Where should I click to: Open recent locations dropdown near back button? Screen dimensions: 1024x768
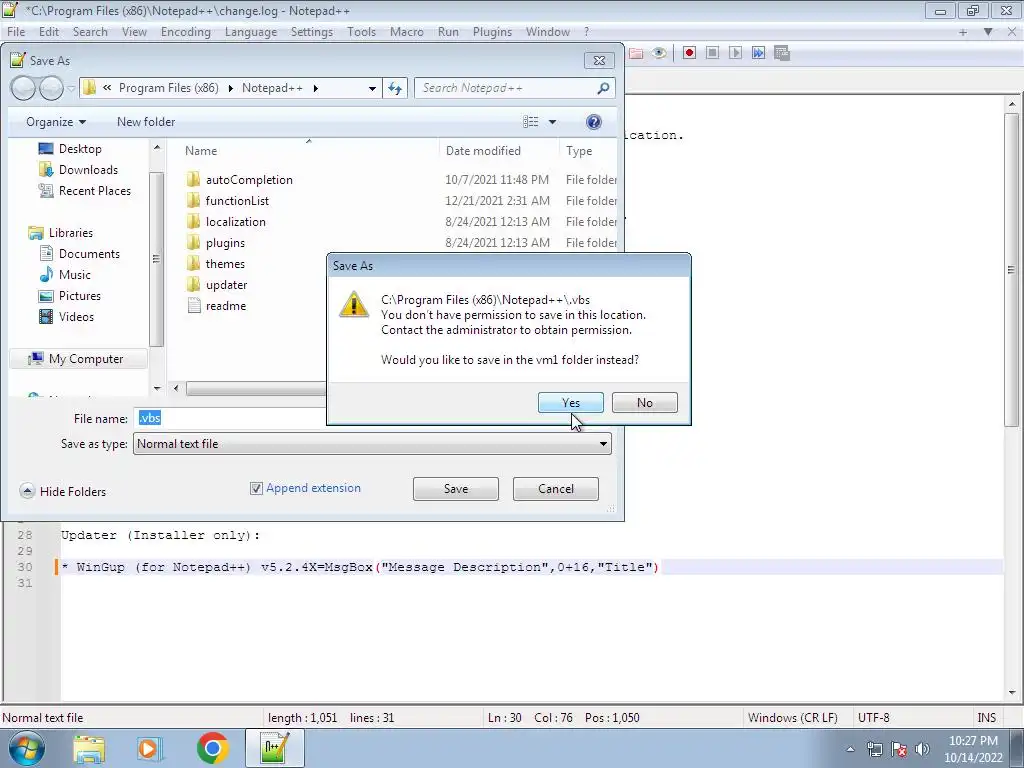pos(71,89)
